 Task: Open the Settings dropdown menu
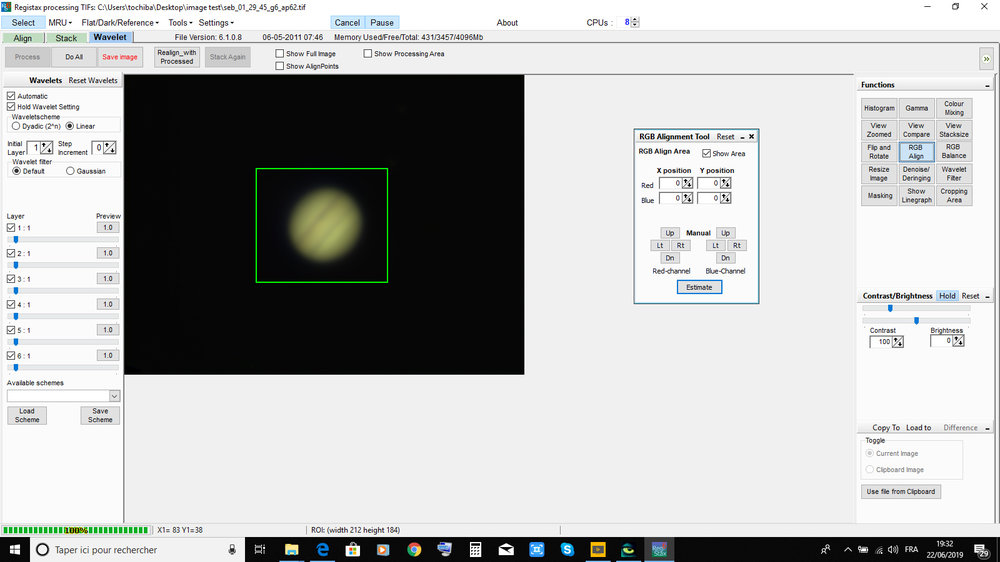[216, 22]
